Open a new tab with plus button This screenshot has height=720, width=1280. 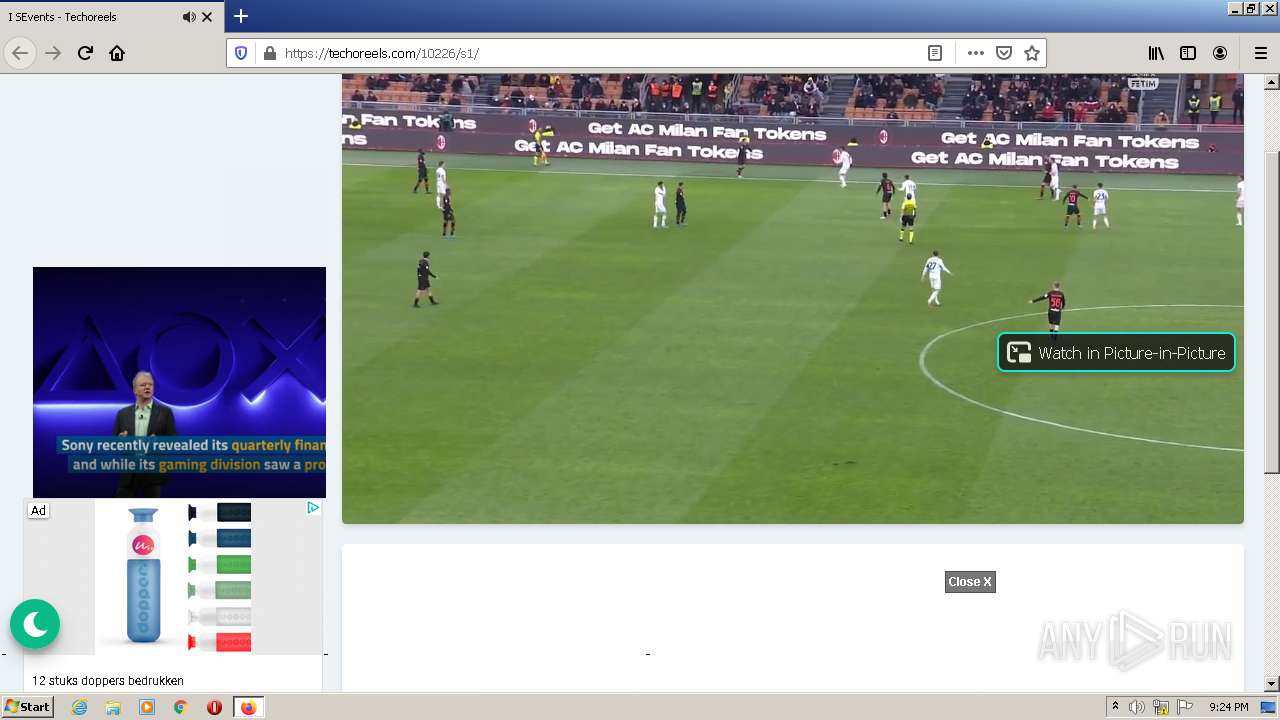241,16
